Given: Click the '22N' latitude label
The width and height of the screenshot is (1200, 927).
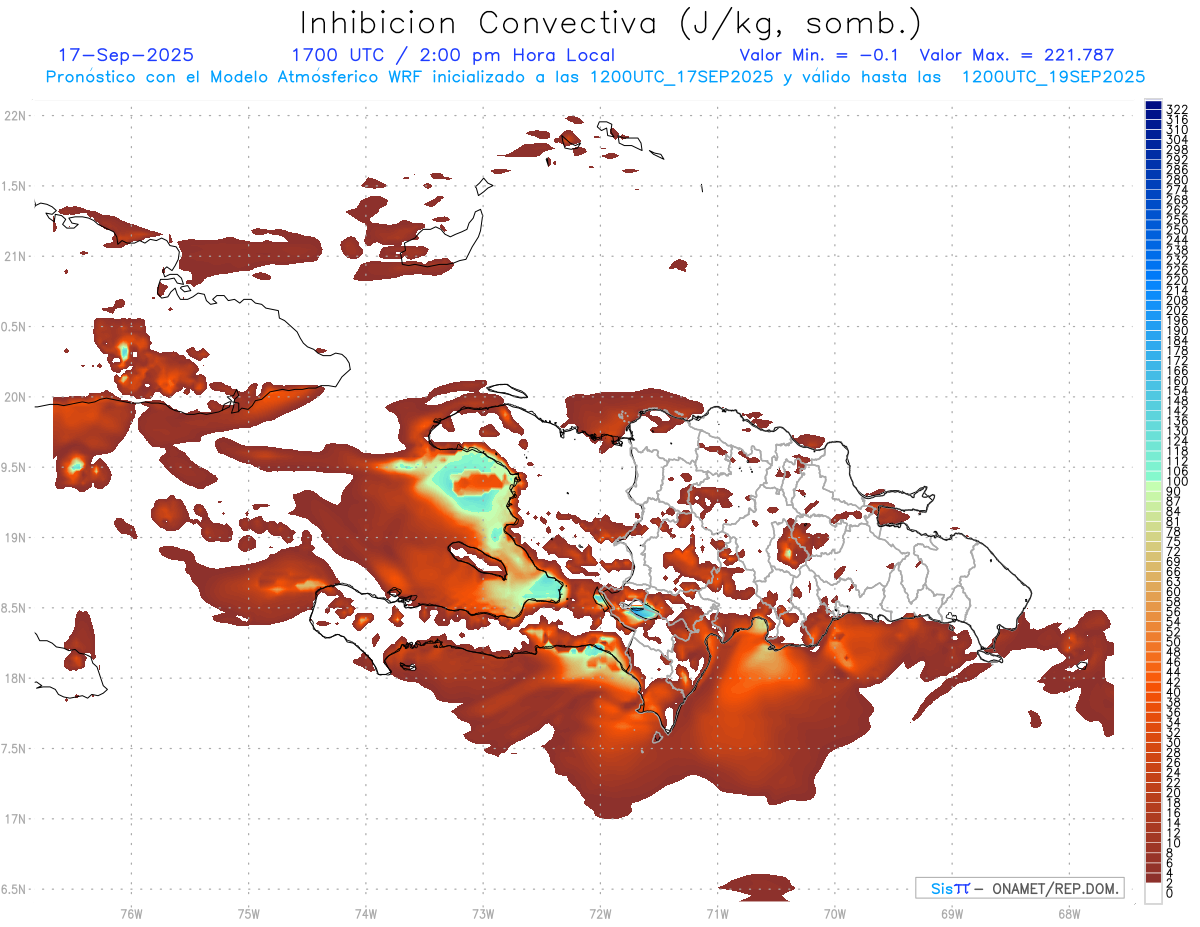Looking at the screenshot, I should click(14, 116).
